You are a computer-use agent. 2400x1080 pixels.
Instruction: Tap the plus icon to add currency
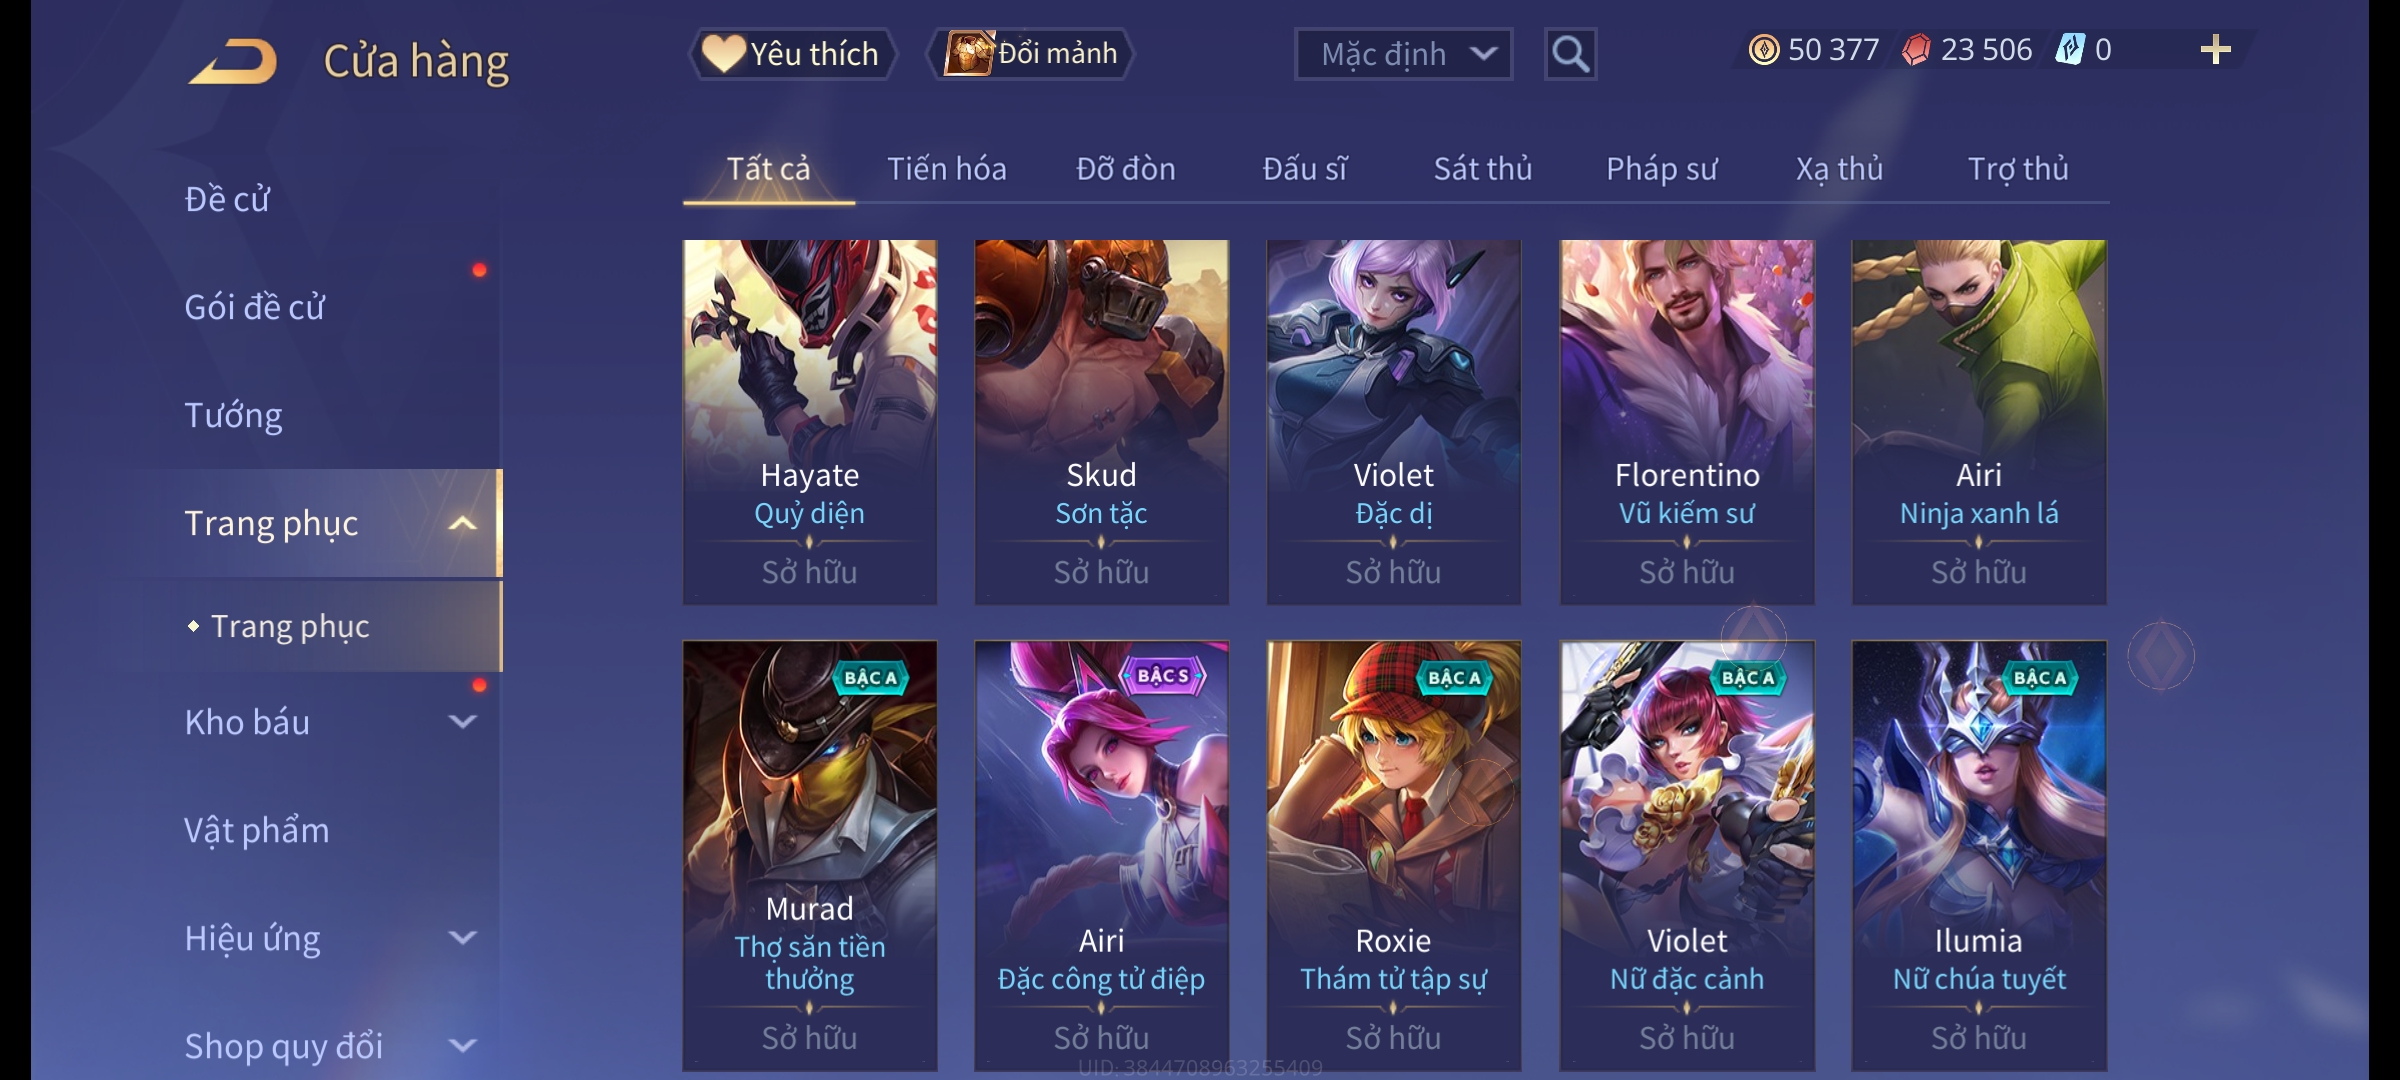coord(2216,50)
